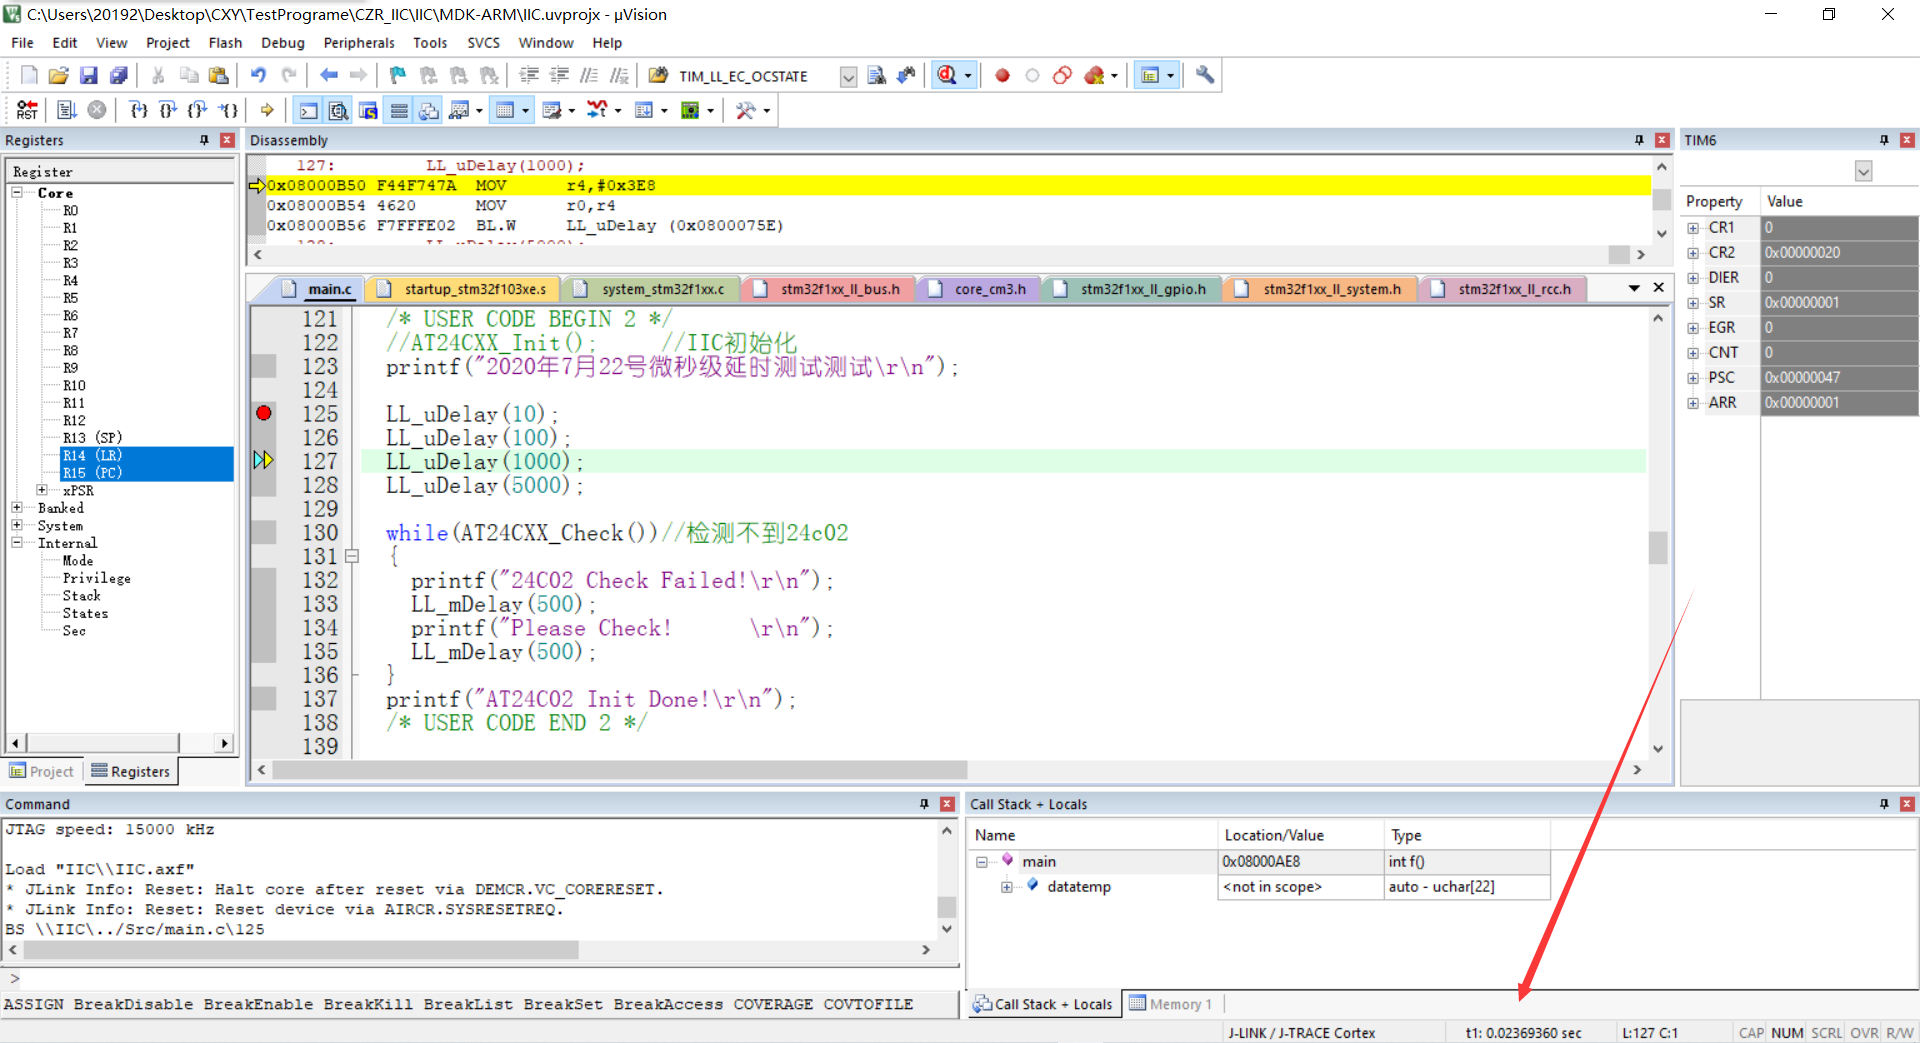Toggle the Registers window button
The image size is (1920, 1043).
tap(399, 110)
